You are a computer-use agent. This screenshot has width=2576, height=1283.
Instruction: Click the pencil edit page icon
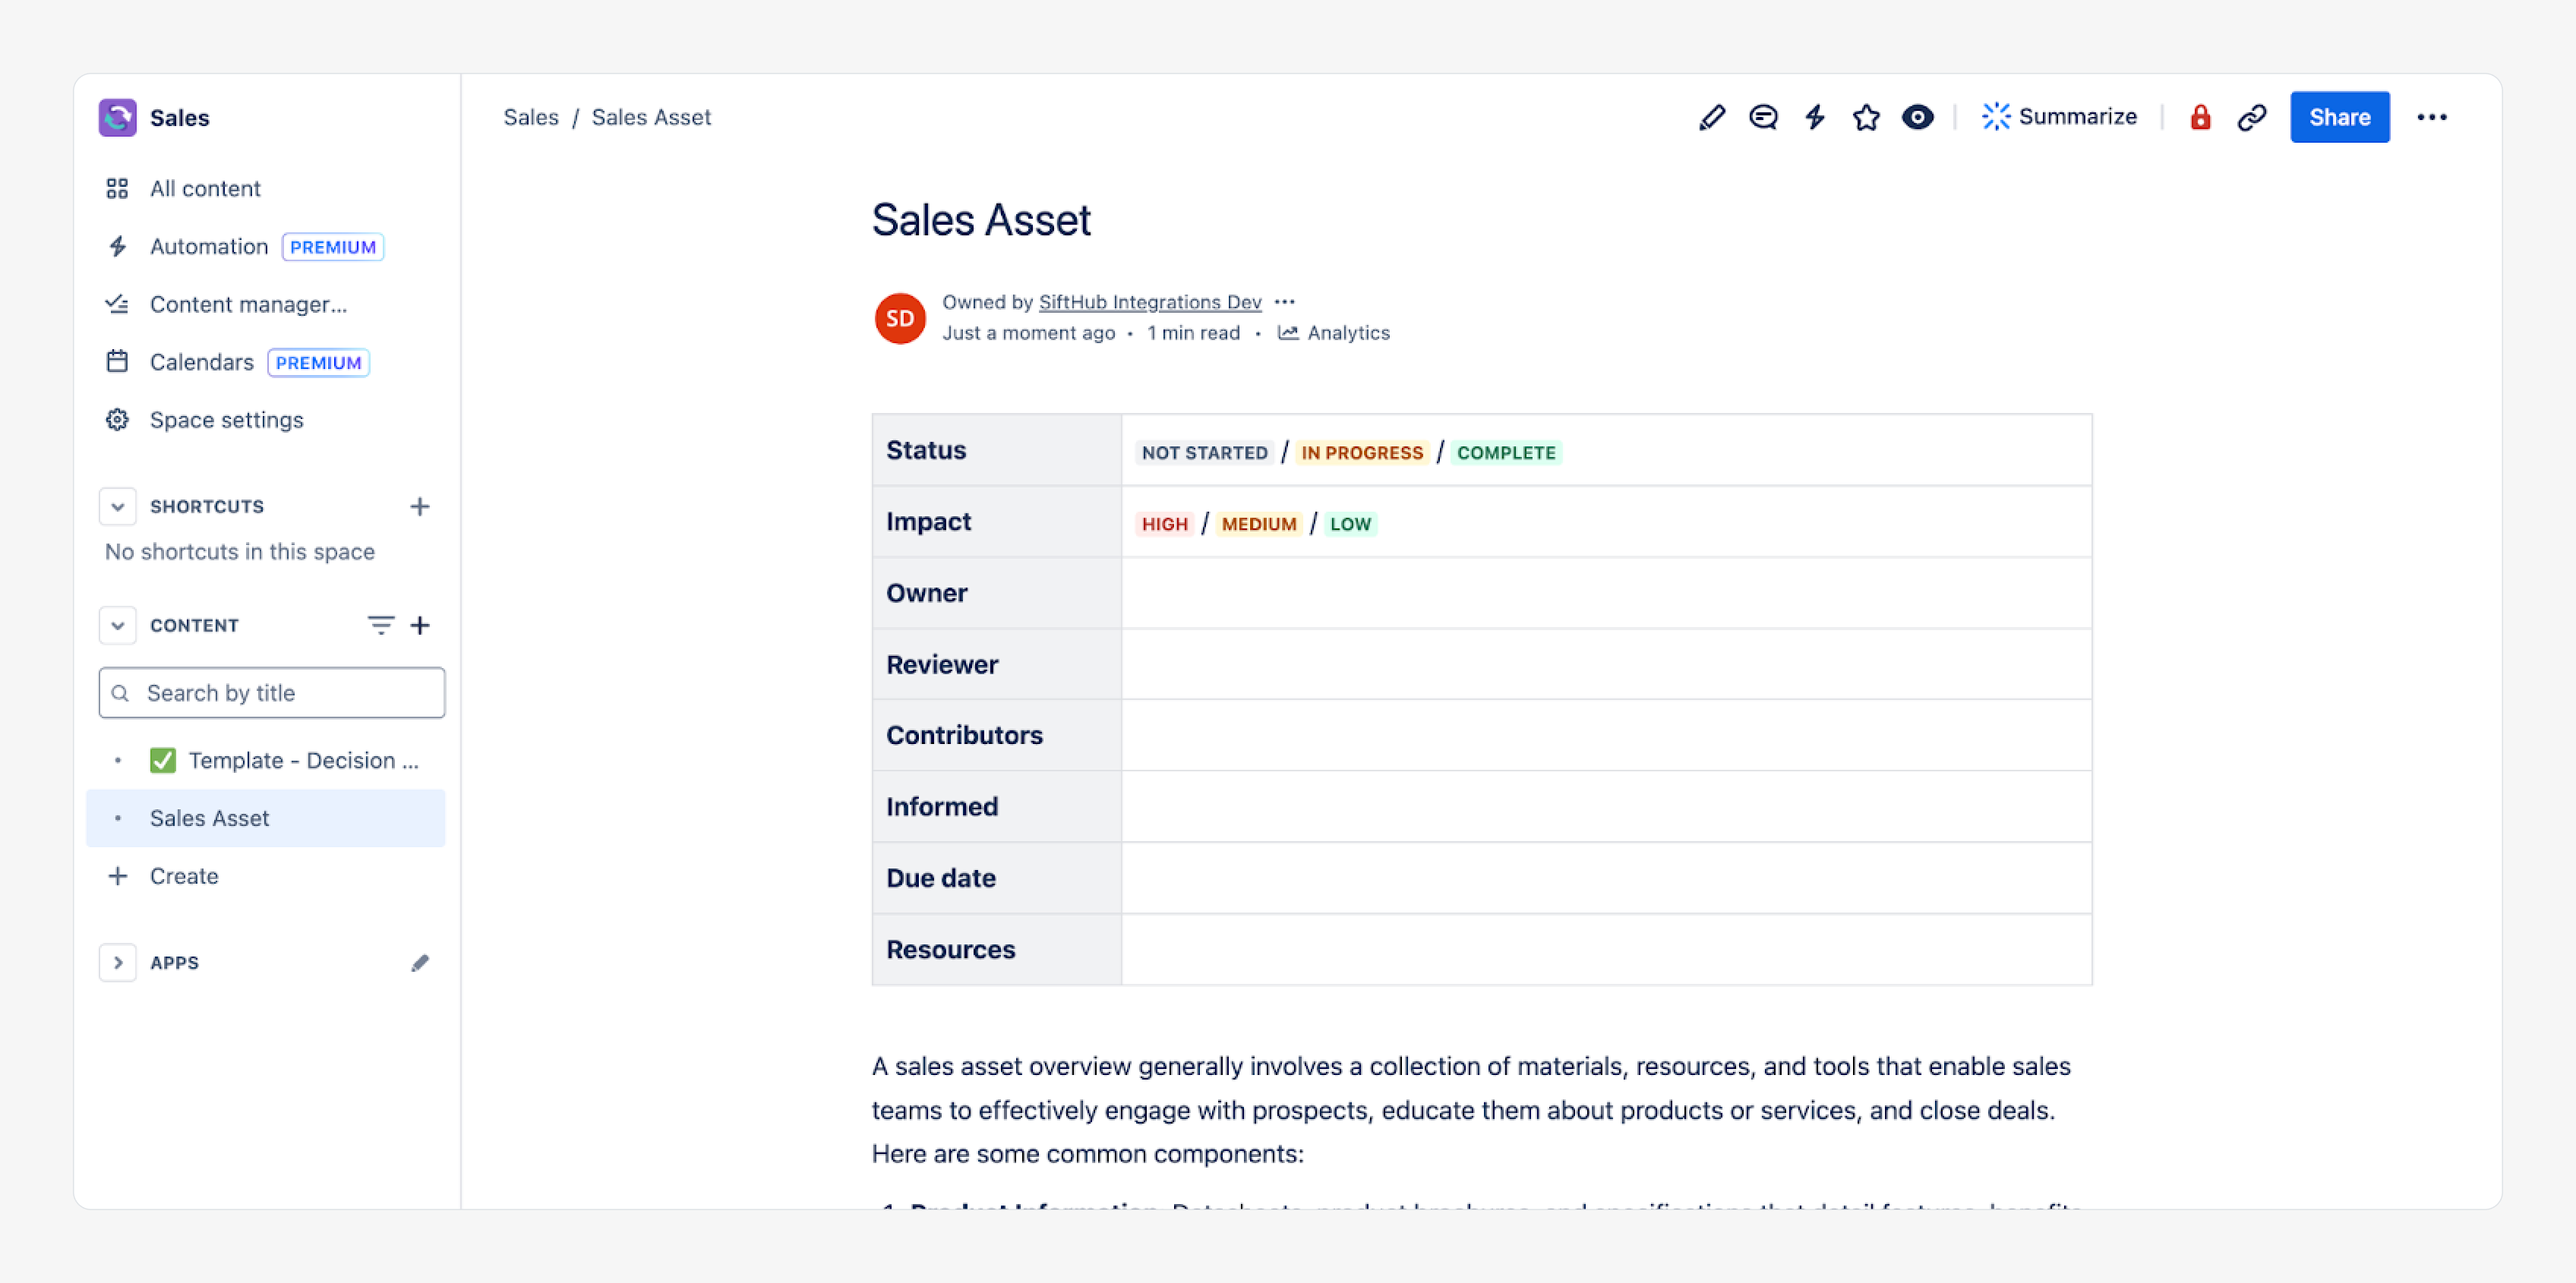1711,117
